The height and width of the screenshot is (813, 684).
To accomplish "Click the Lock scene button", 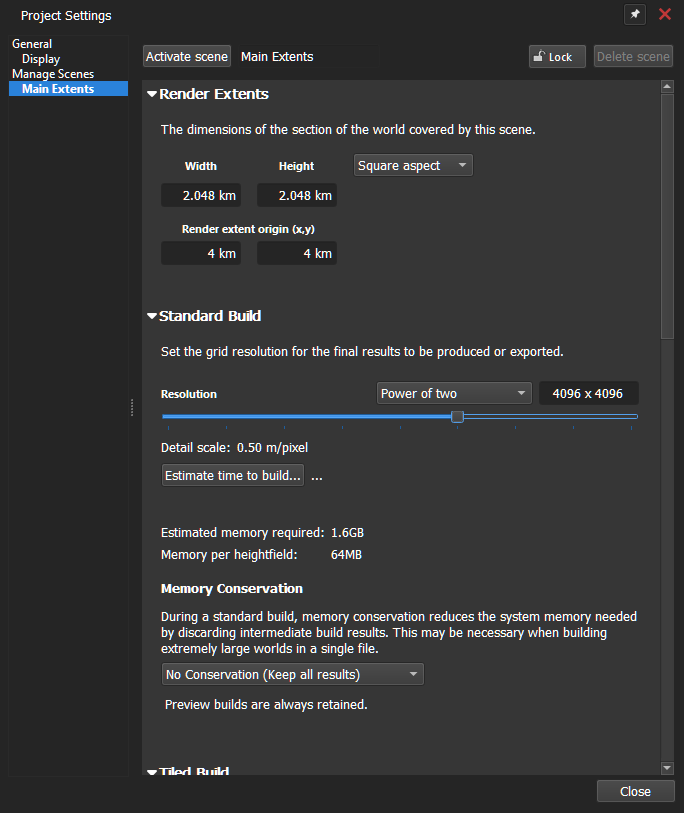I will 557,57.
